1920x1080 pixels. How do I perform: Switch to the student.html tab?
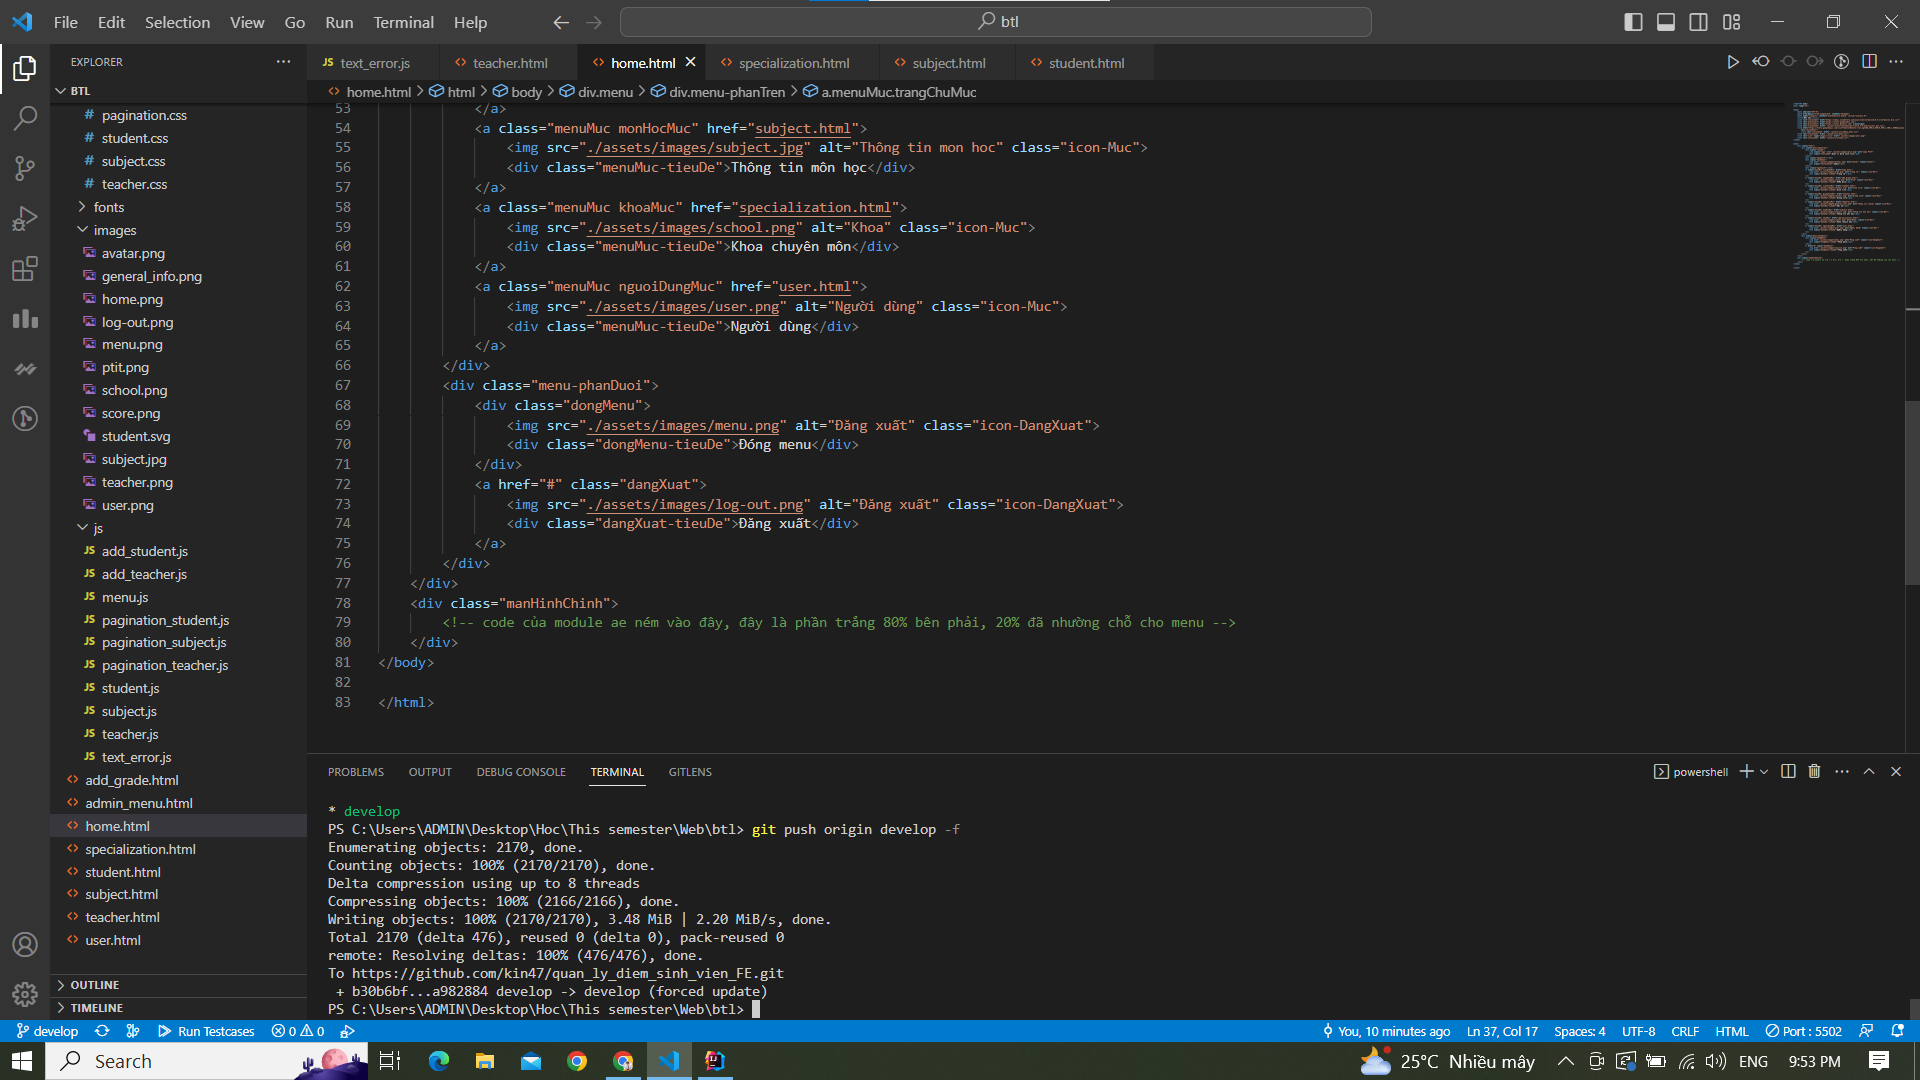tap(1085, 63)
